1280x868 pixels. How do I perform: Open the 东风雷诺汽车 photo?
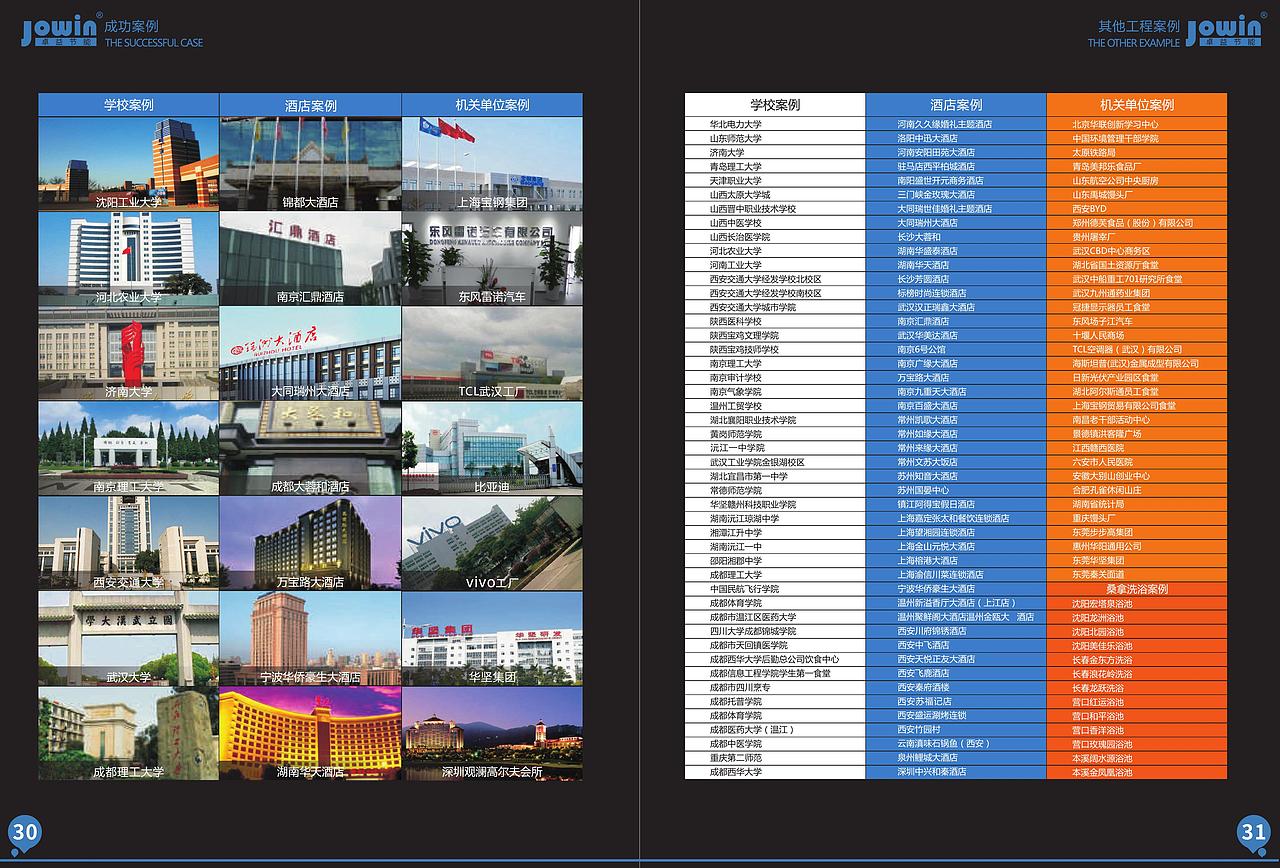tap(492, 259)
